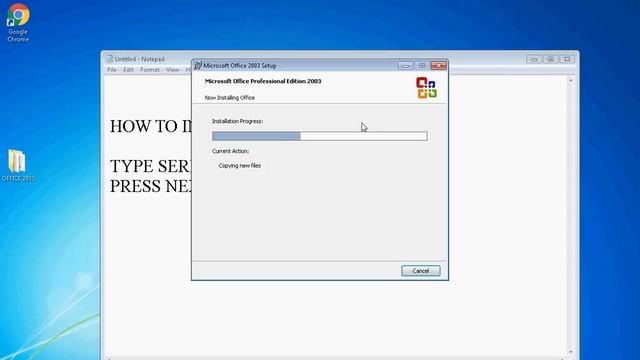Click the 'PRESS NE' line in Notepad
The image size is (640, 360).
pos(151,186)
